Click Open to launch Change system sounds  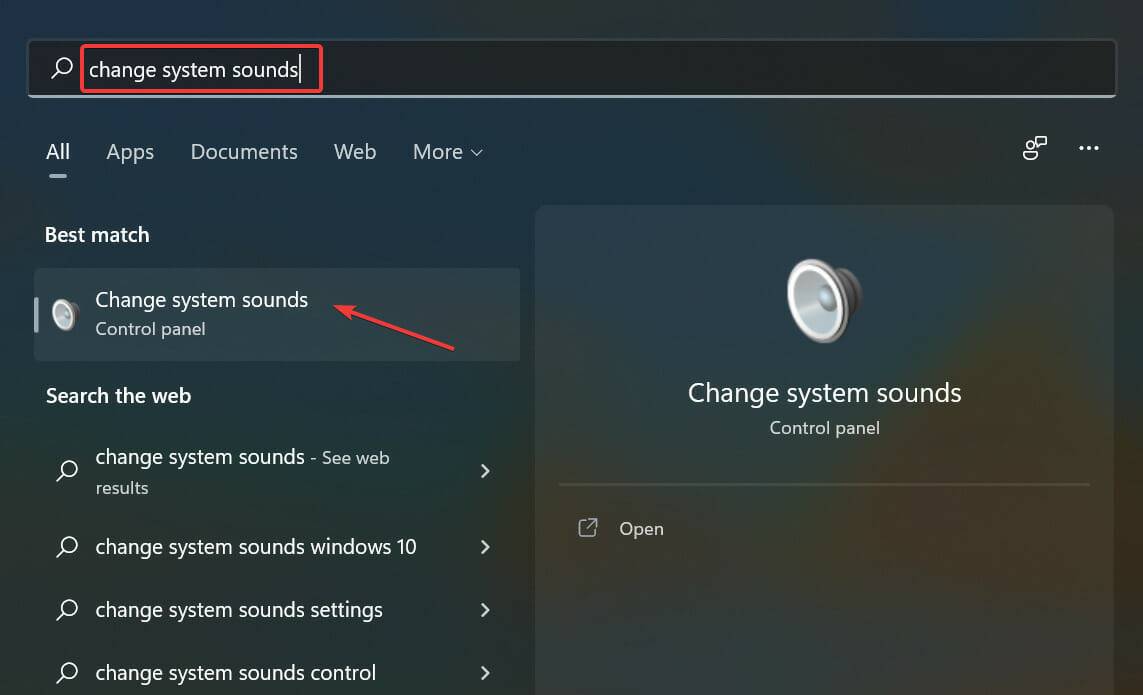point(640,528)
